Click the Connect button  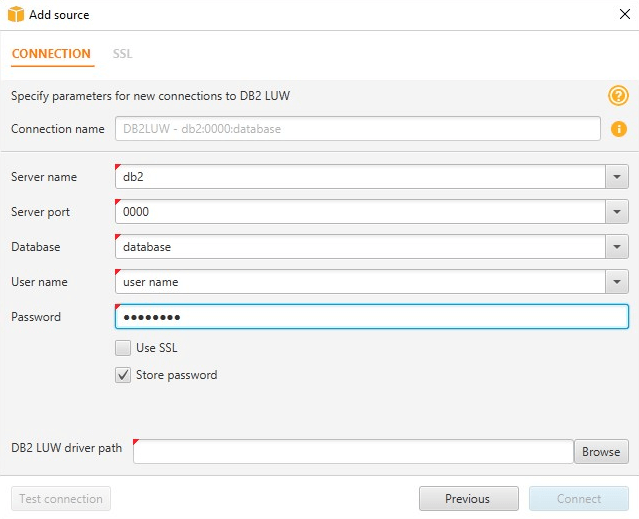click(579, 499)
